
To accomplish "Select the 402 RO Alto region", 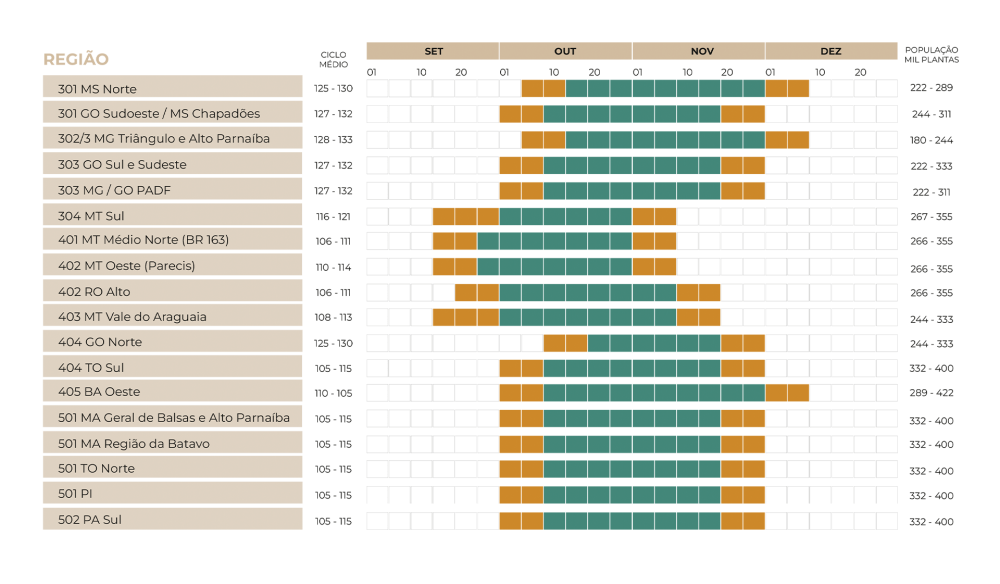I will 173,291.
